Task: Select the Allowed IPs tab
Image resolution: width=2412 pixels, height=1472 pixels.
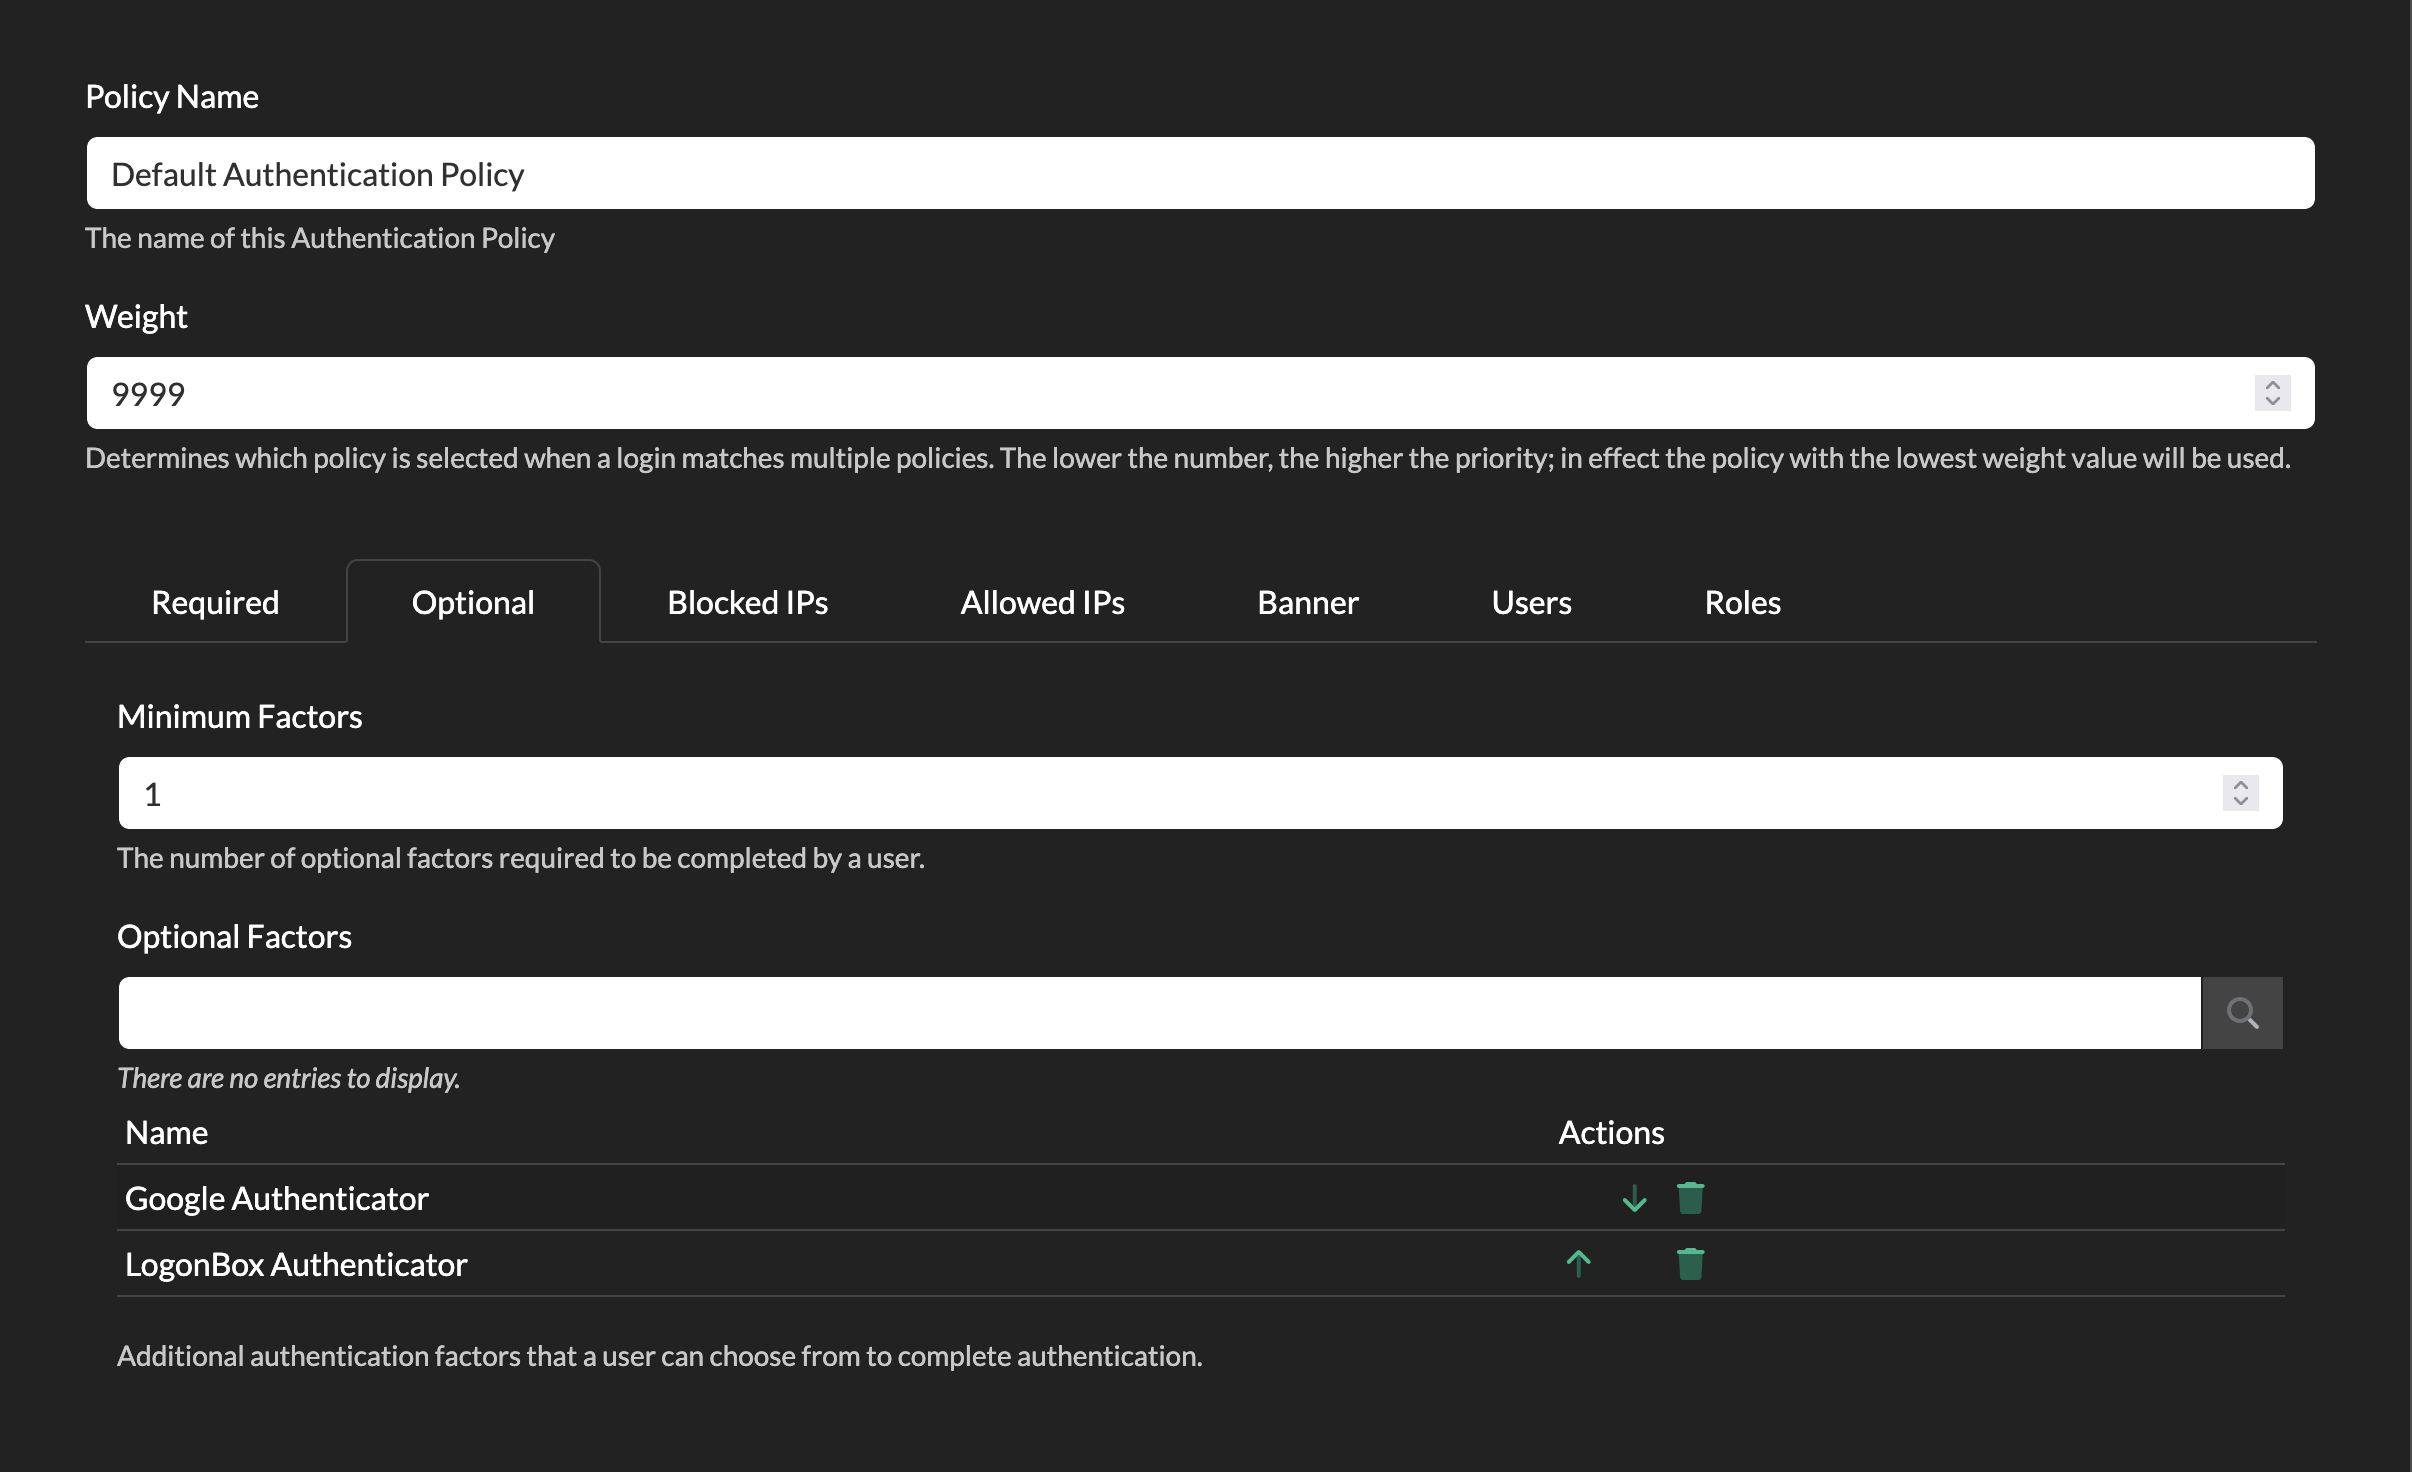Action: pos(1042,602)
